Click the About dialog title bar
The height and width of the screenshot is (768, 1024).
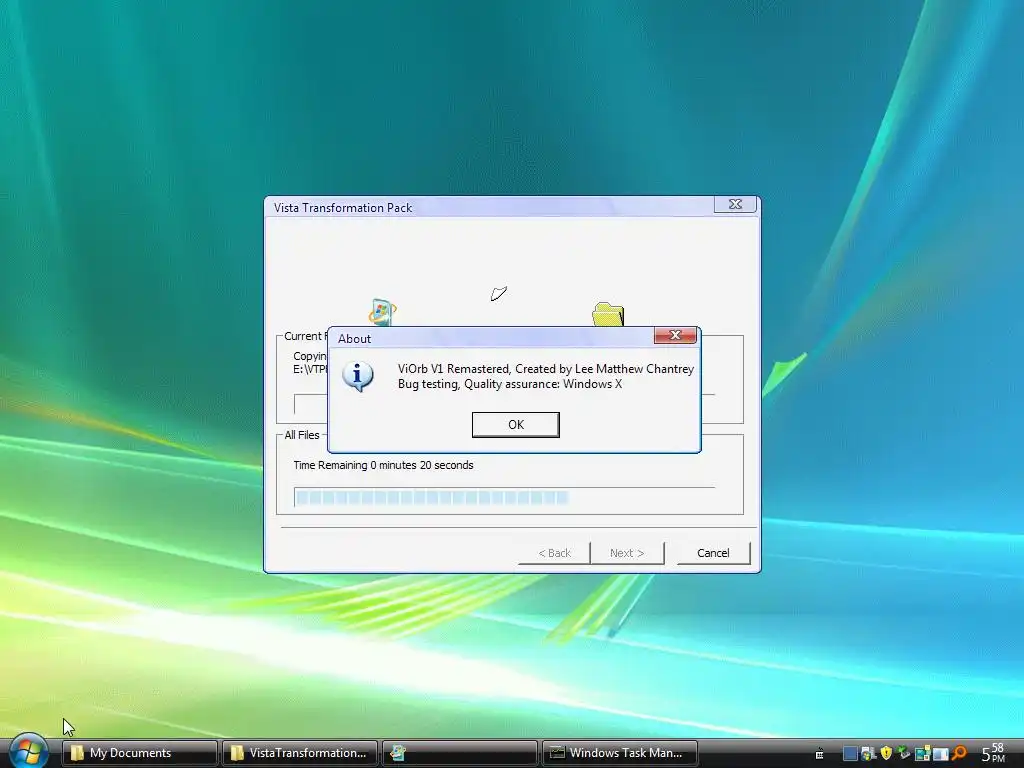click(x=491, y=338)
